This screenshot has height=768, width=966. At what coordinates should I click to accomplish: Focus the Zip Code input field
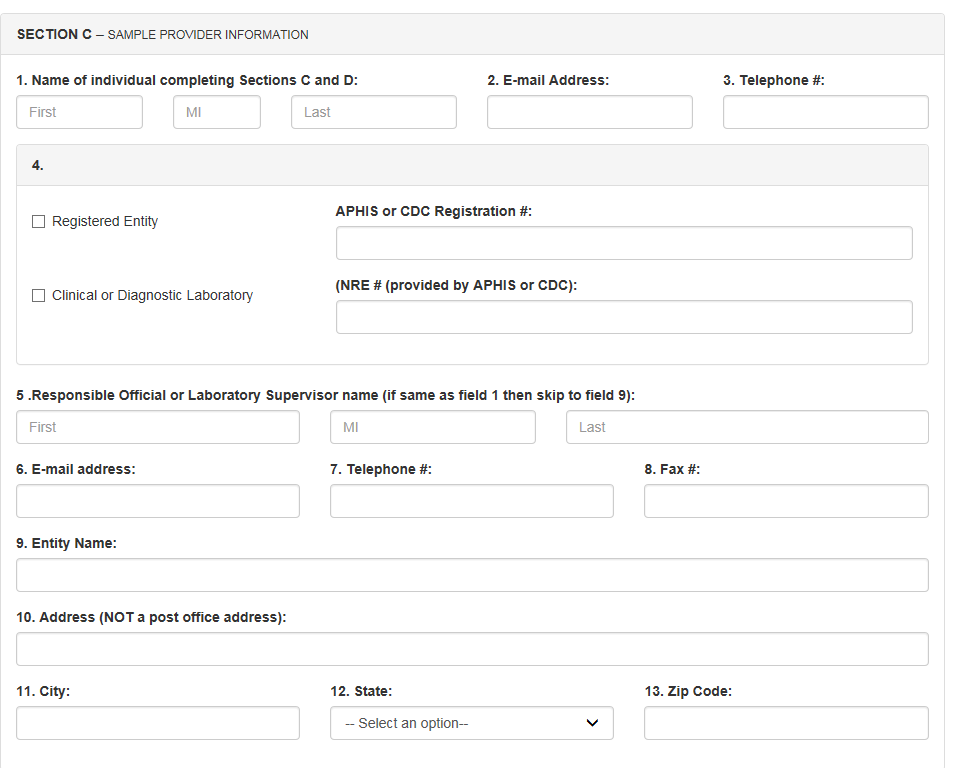tap(785, 723)
